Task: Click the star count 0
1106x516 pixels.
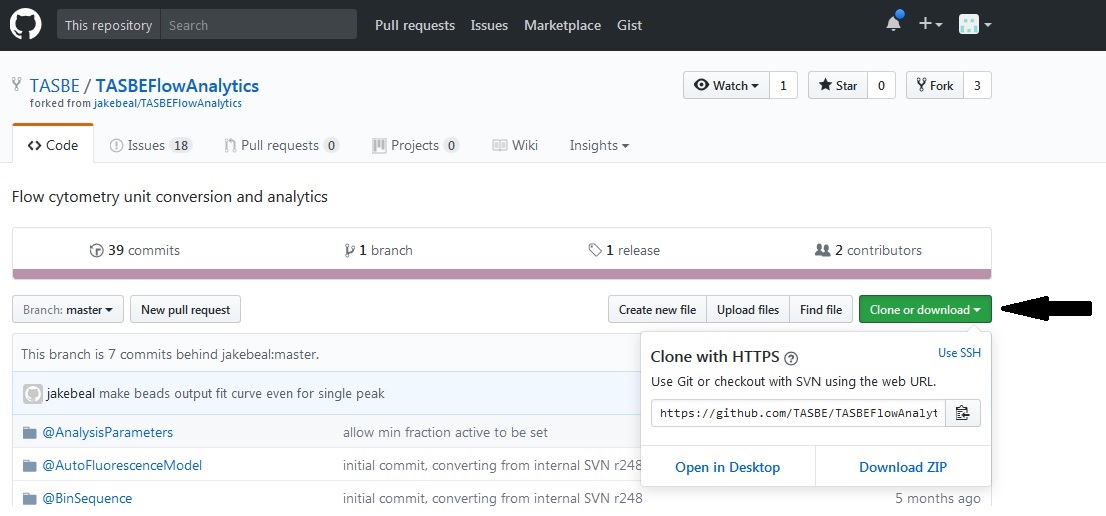Action: click(x=881, y=85)
